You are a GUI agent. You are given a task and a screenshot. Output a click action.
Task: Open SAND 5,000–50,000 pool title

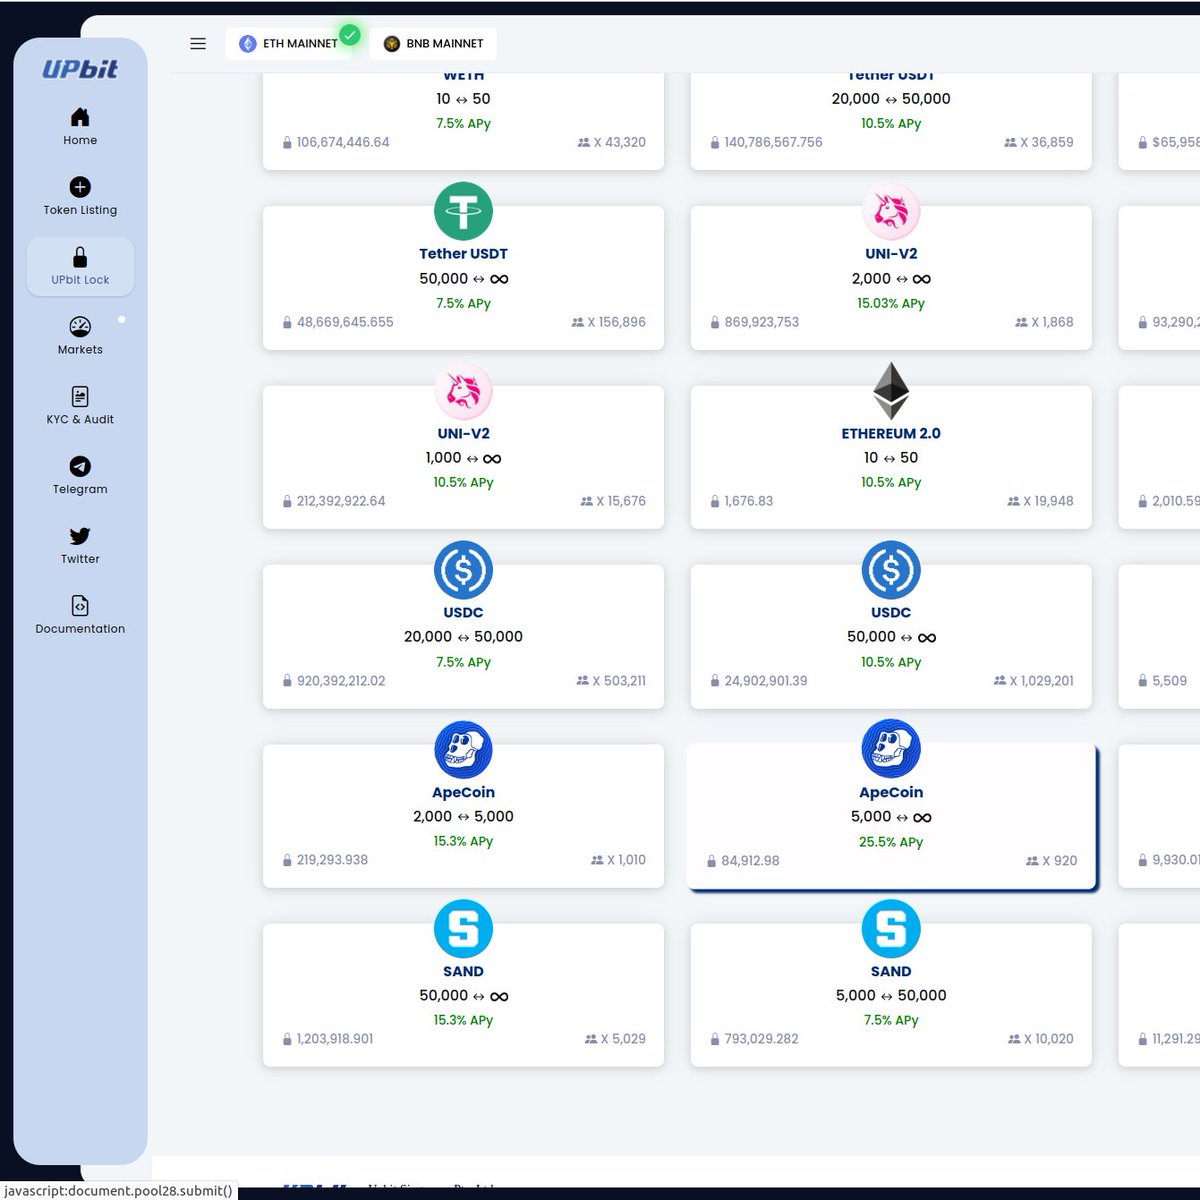pyautogui.click(x=891, y=971)
